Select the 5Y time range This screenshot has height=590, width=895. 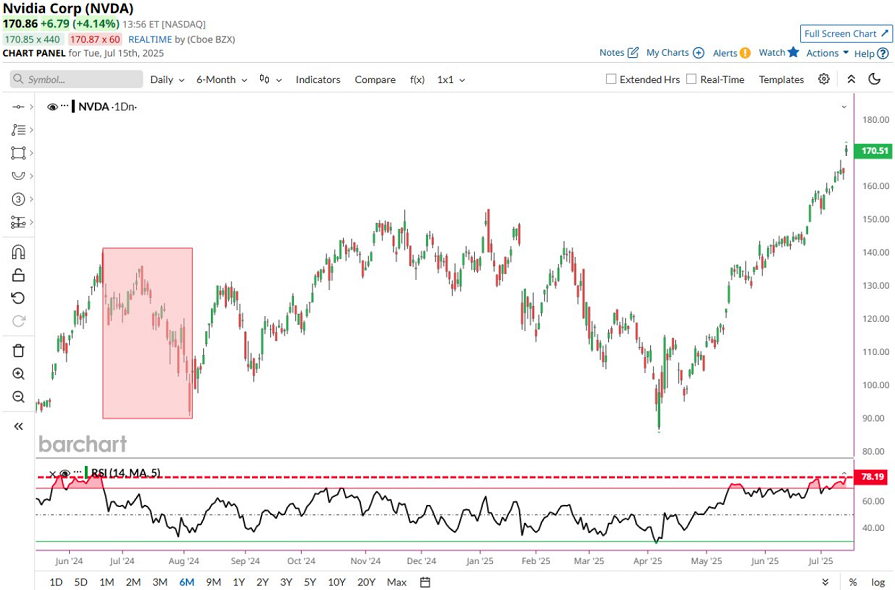coord(310,582)
